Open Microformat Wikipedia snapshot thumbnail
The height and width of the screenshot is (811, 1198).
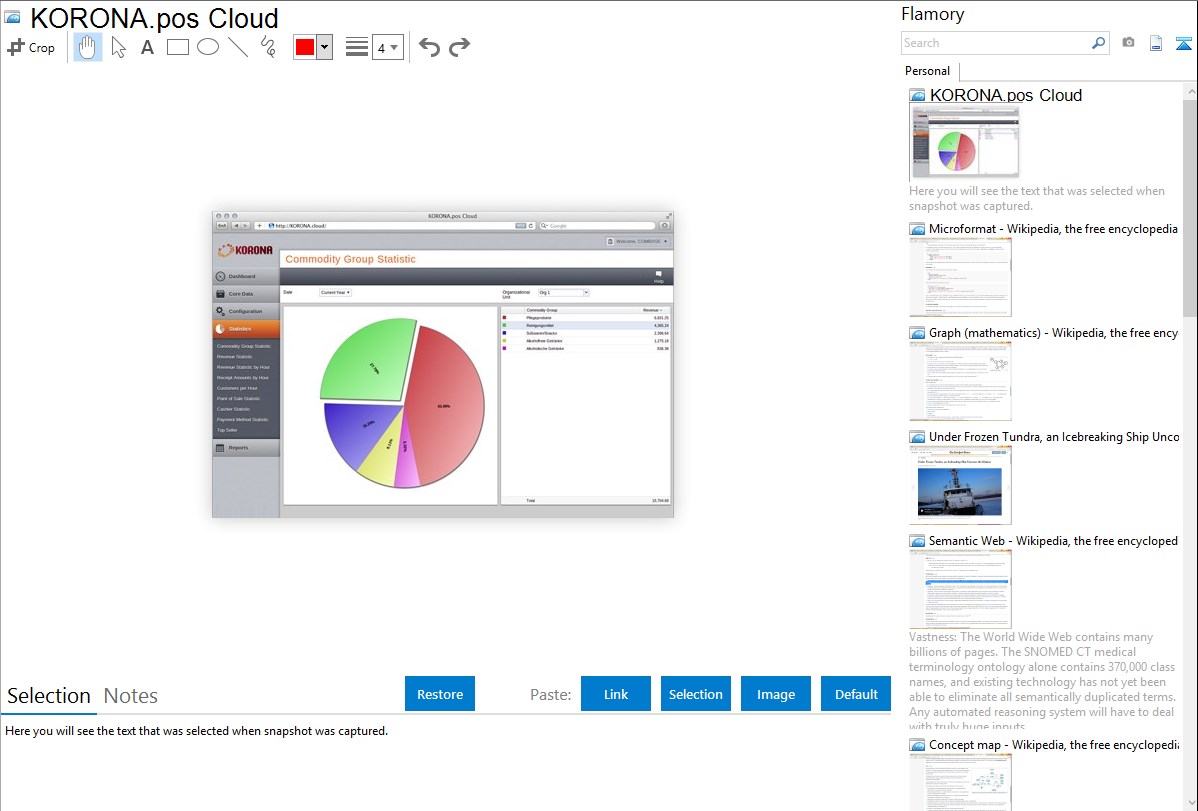(x=960, y=277)
